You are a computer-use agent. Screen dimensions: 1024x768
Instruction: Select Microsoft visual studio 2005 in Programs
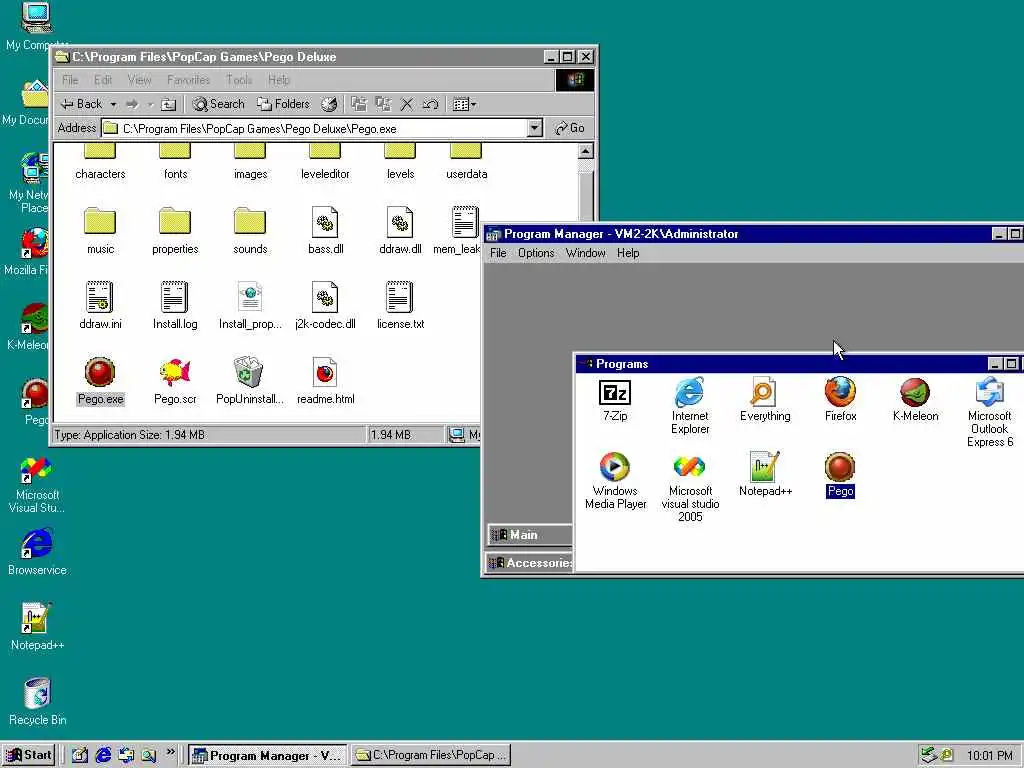tap(690, 488)
